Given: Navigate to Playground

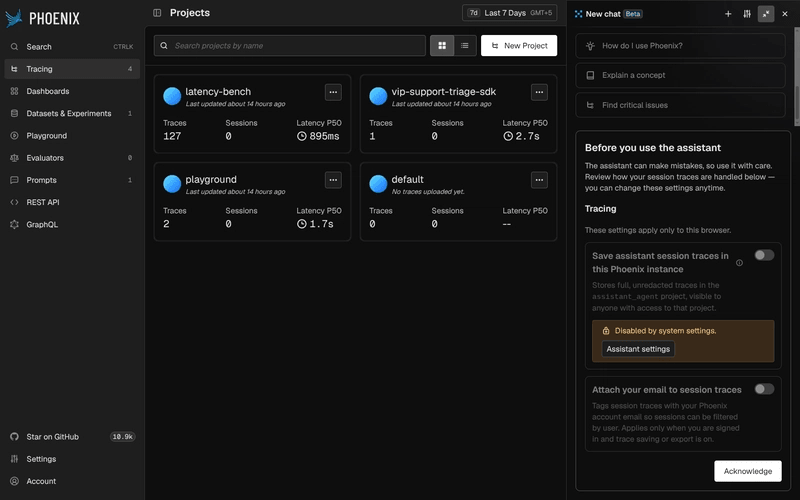Looking at the screenshot, I should click(72, 135).
